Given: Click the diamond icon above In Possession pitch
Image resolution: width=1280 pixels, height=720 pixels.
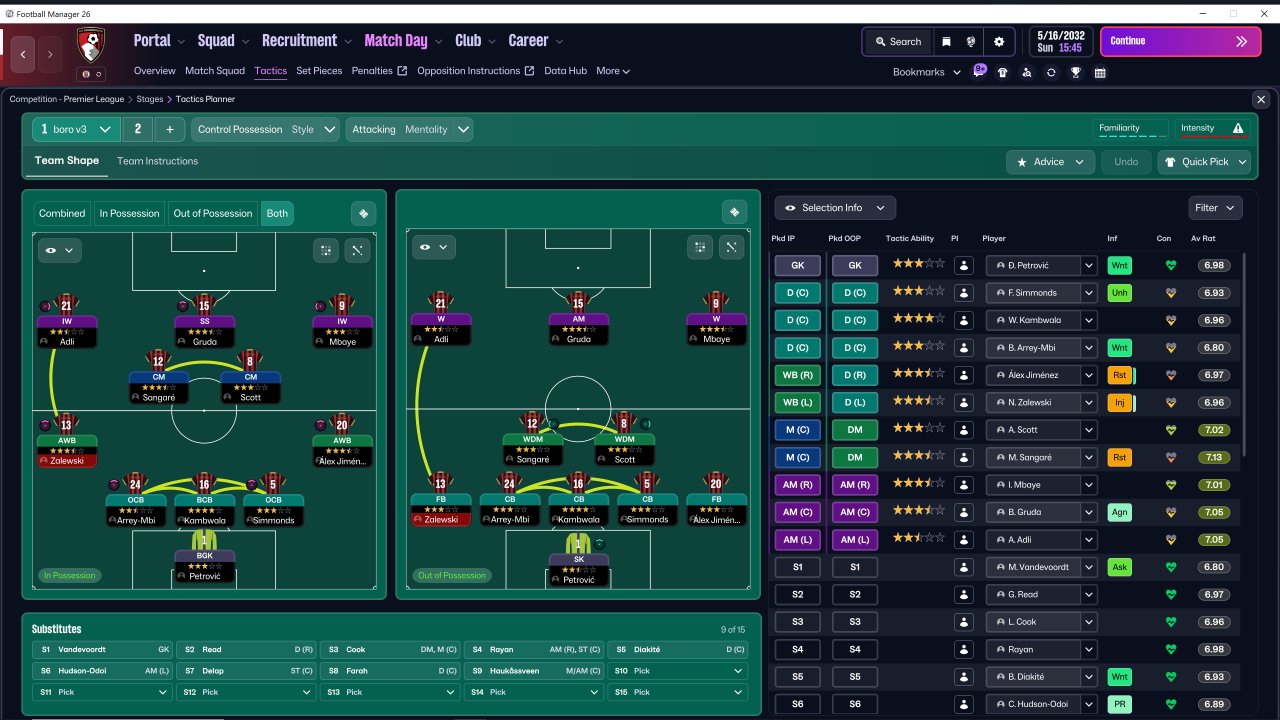Looking at the screenshot, I should (x=363, y=213).
